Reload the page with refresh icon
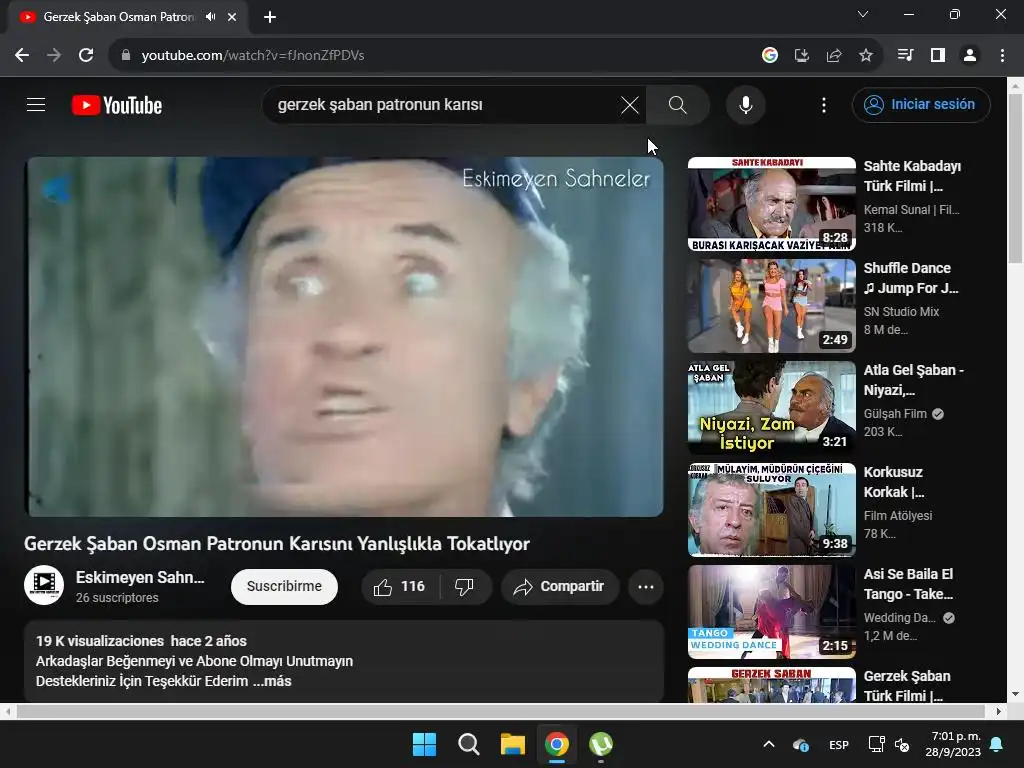The image size is (1024, 768). click(x=86, y=56)
